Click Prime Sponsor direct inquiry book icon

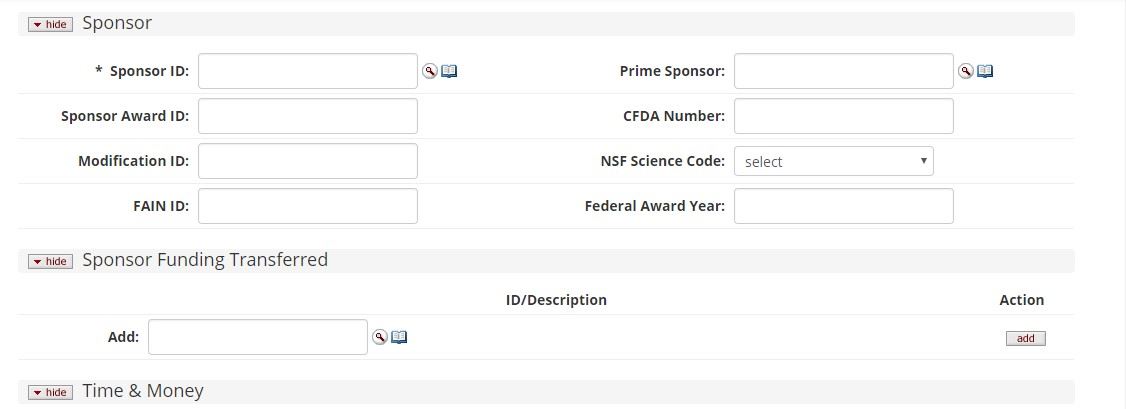[985, 71]
